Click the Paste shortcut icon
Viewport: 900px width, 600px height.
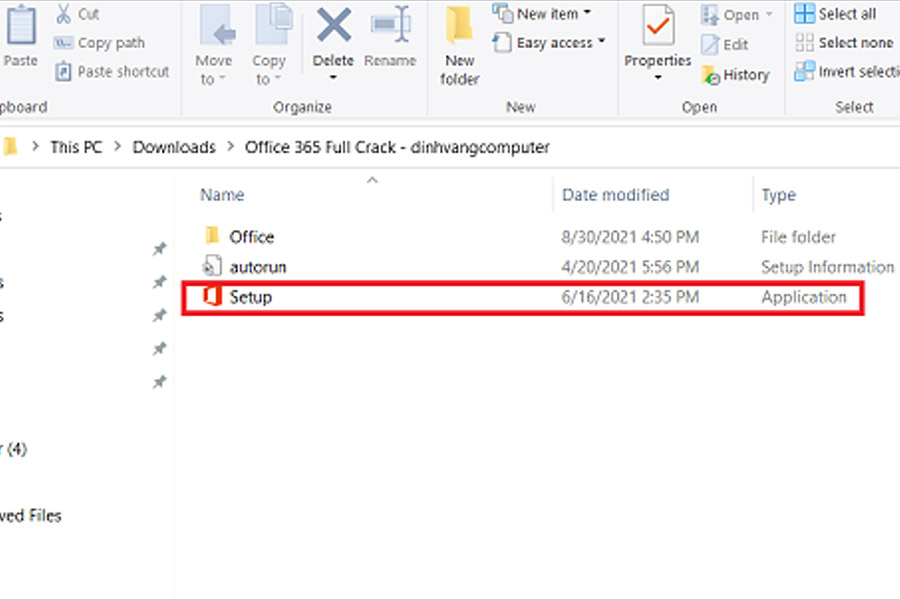[63, 72]
